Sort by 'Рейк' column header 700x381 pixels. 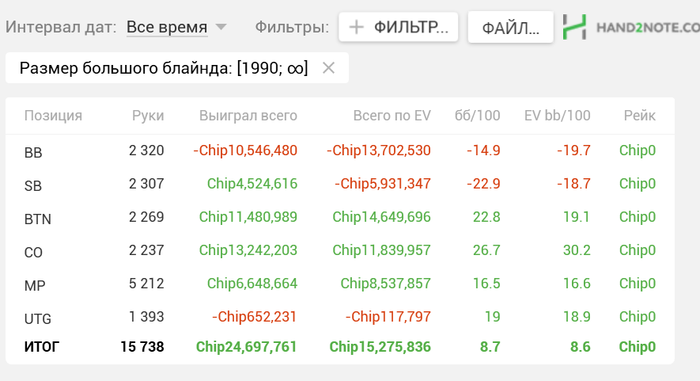[x=639, y=116]
